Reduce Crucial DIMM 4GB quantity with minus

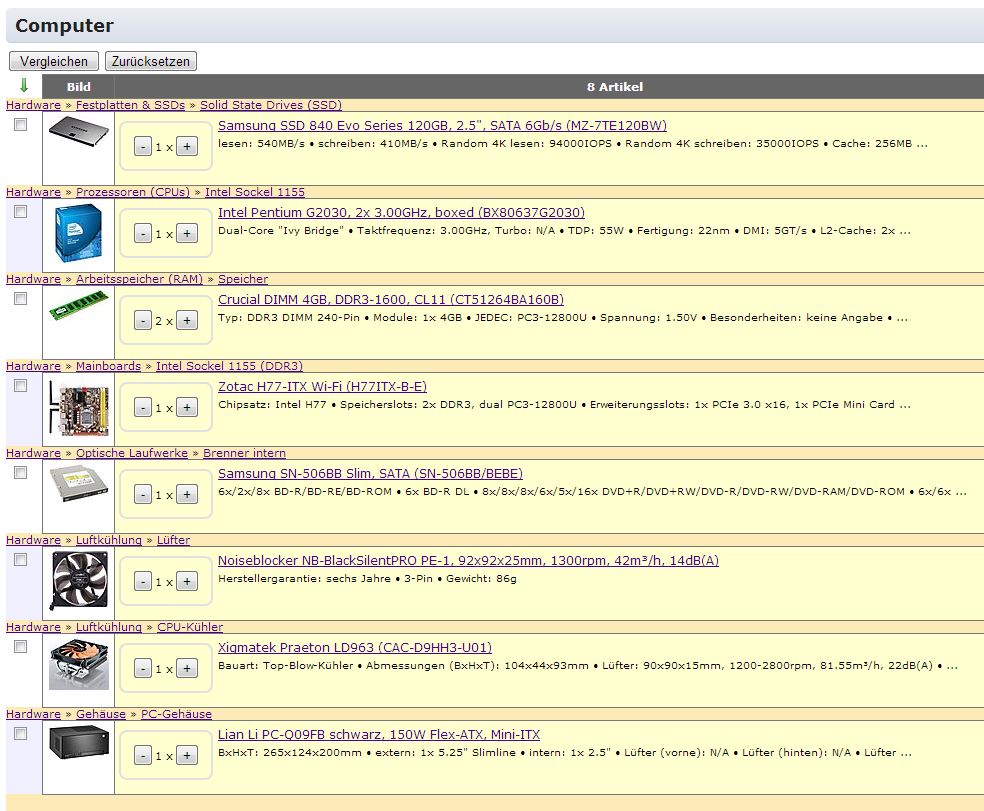point(143,321)
